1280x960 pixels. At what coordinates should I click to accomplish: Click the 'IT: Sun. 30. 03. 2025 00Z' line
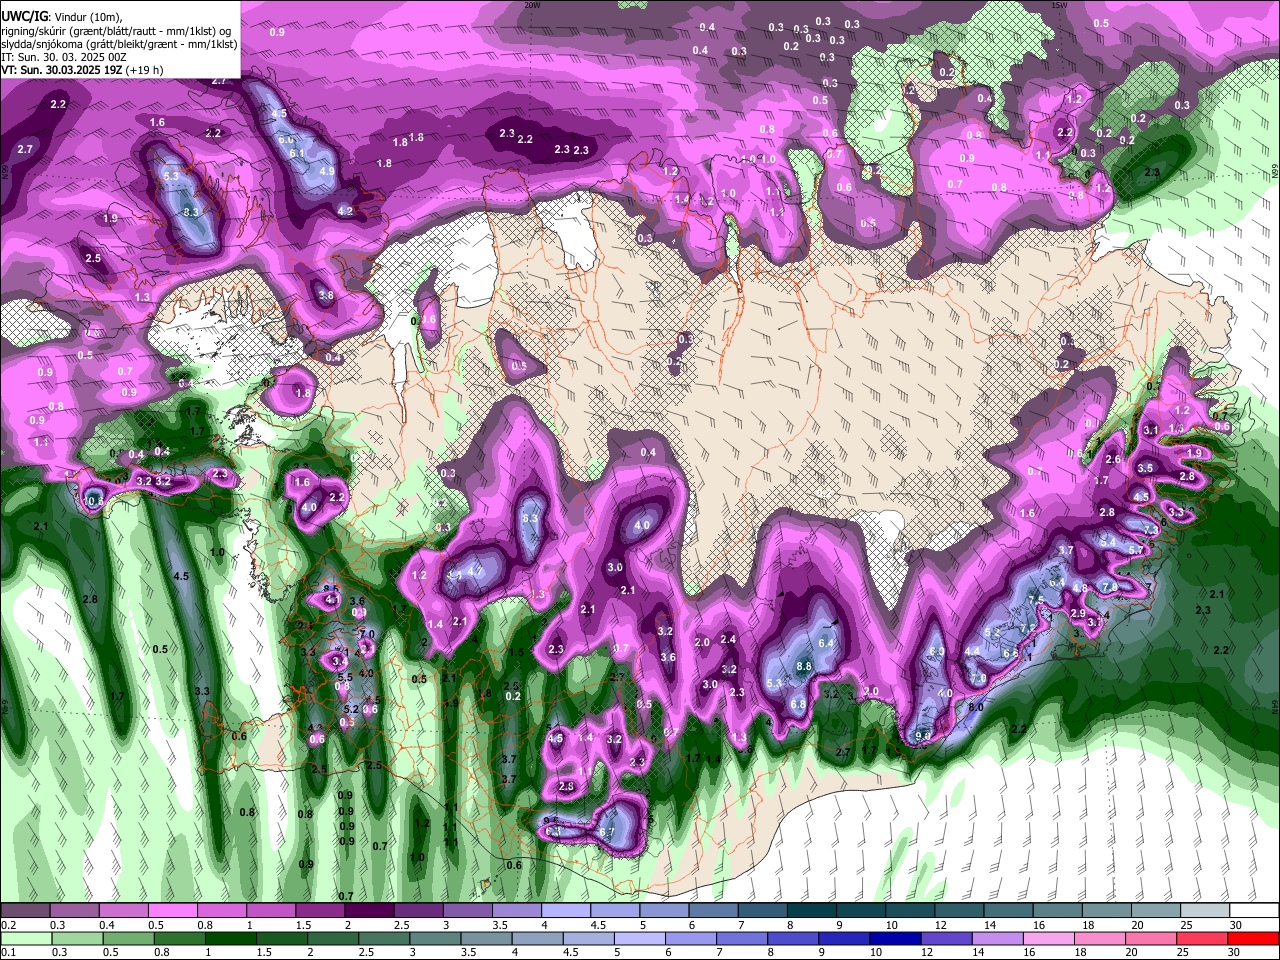pos(62,58)
